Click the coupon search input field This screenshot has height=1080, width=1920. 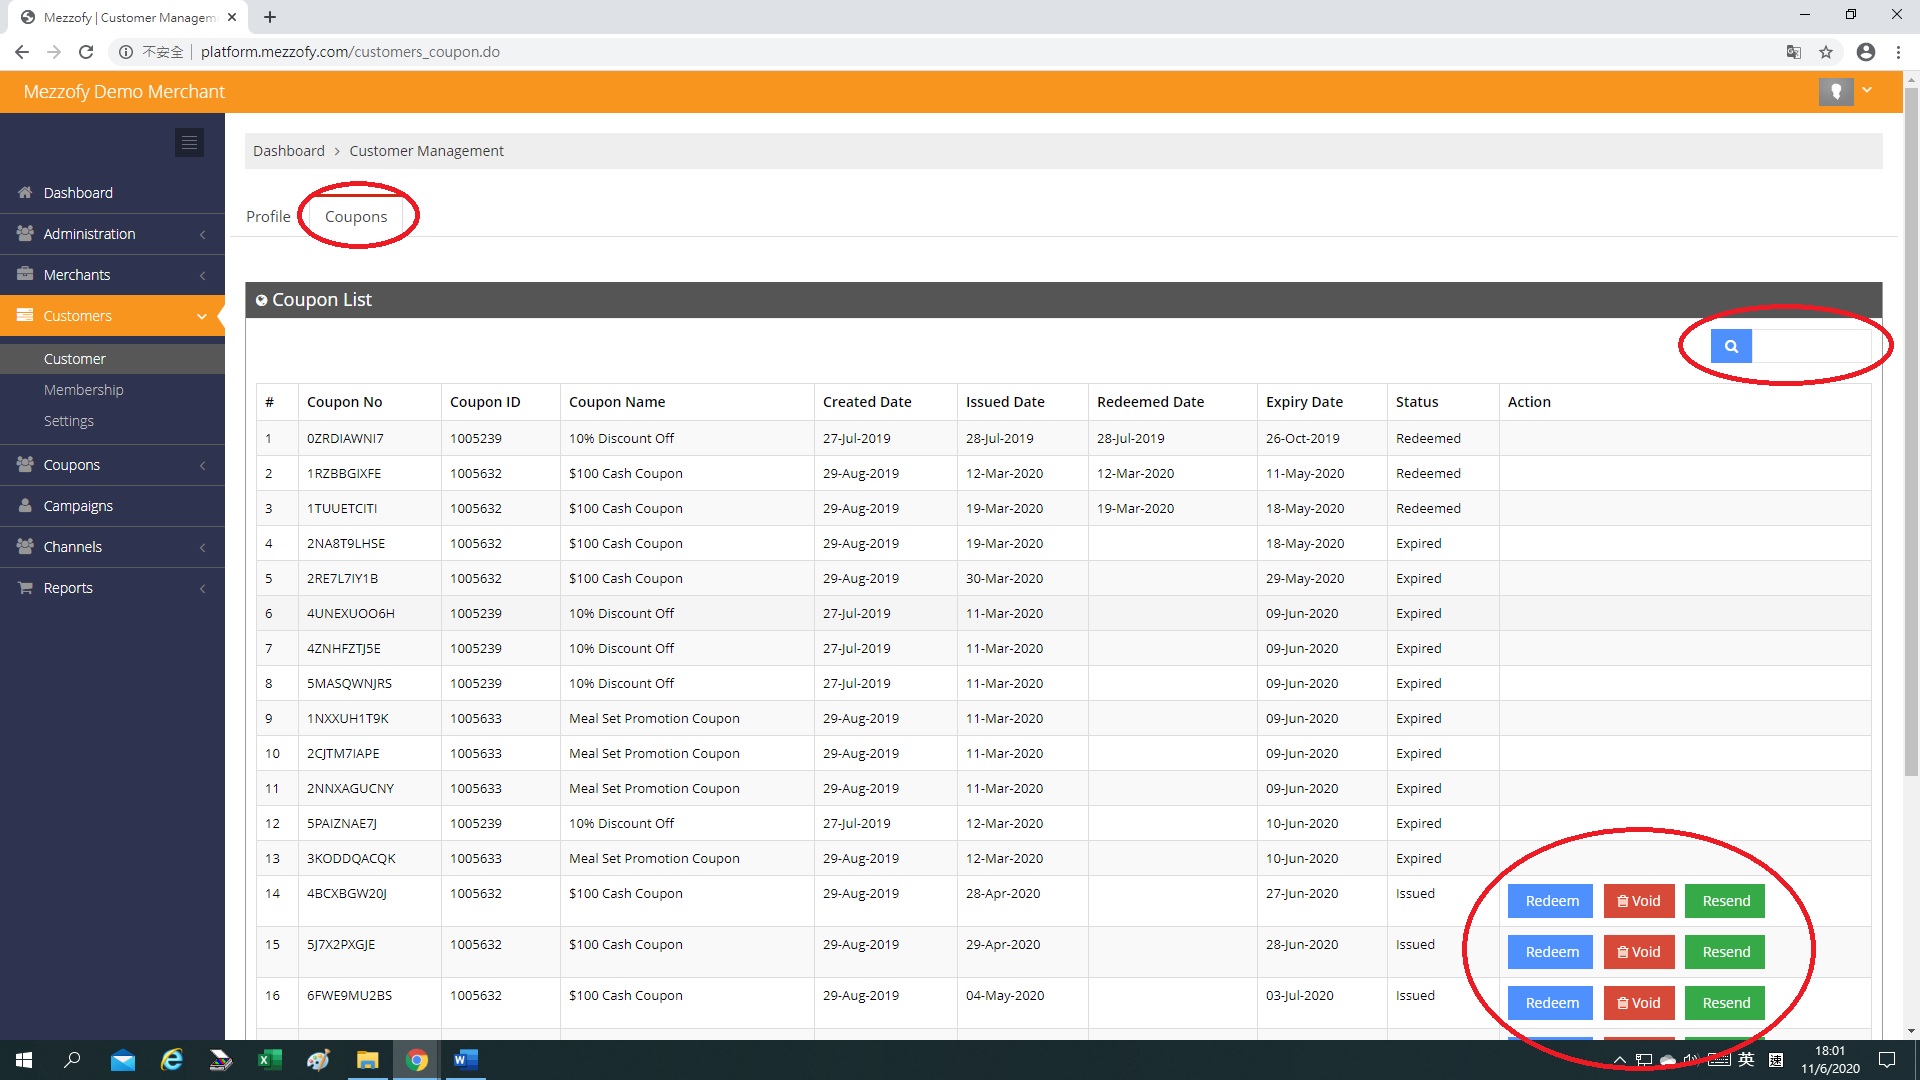(x=1810, y=346)
